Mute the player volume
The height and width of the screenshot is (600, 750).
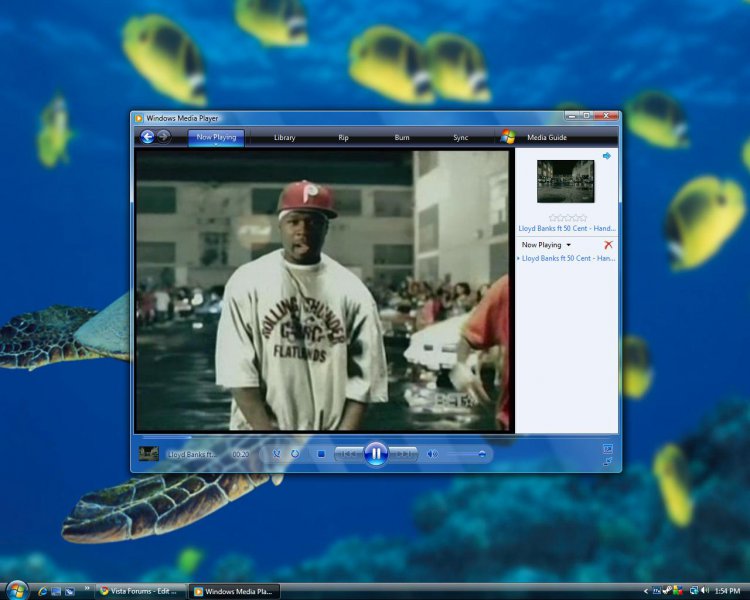coord(432,454)
